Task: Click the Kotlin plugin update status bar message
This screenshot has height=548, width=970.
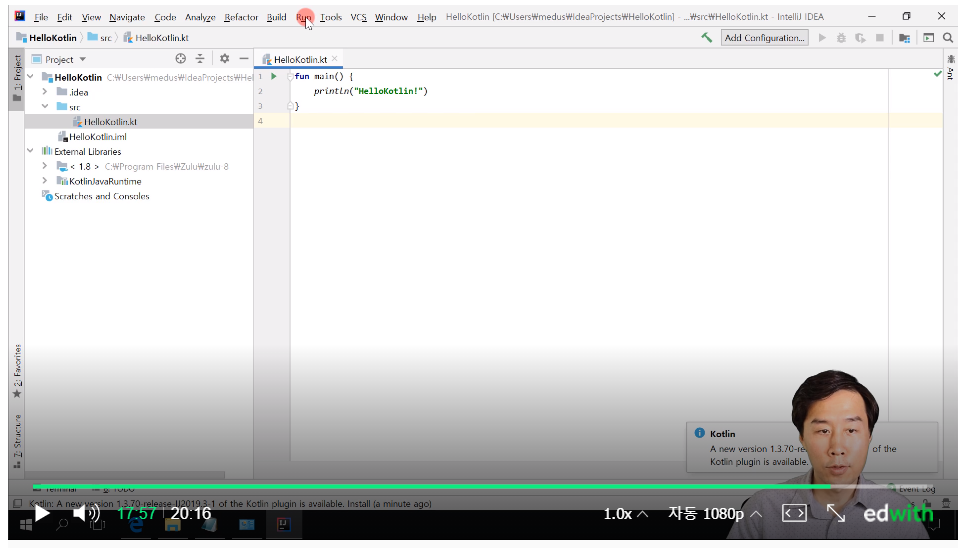Action: tap(230, 504)
